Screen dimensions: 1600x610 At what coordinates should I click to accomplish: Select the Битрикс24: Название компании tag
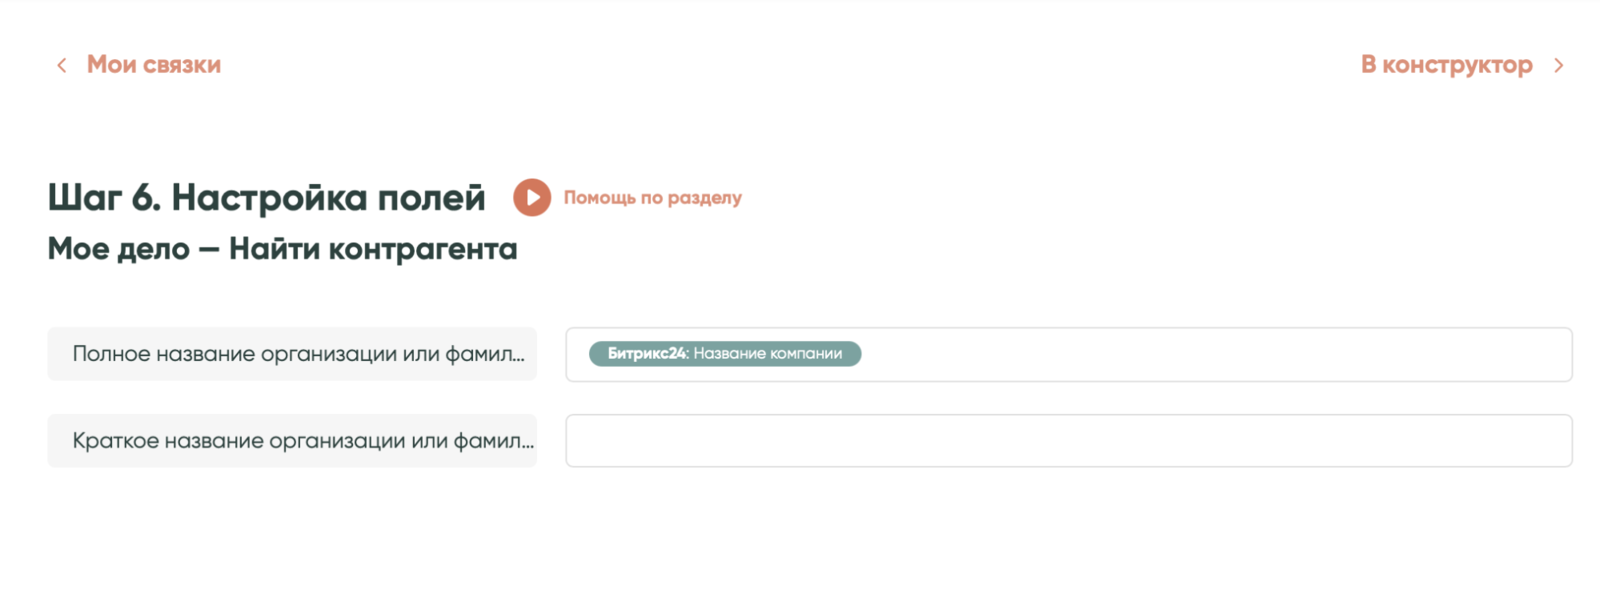(x=724, y=354)
